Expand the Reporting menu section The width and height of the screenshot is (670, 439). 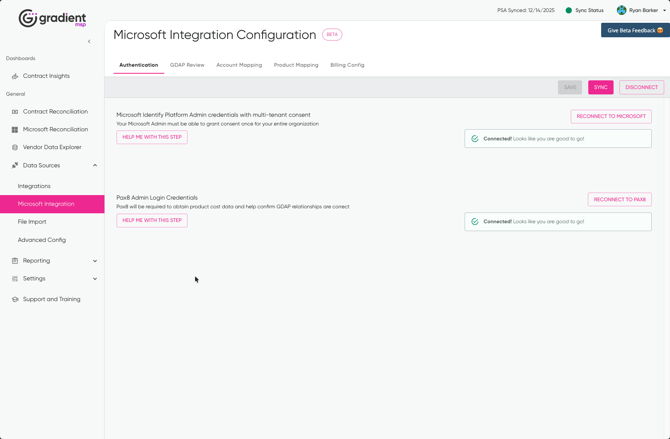(x=95, y=261)
